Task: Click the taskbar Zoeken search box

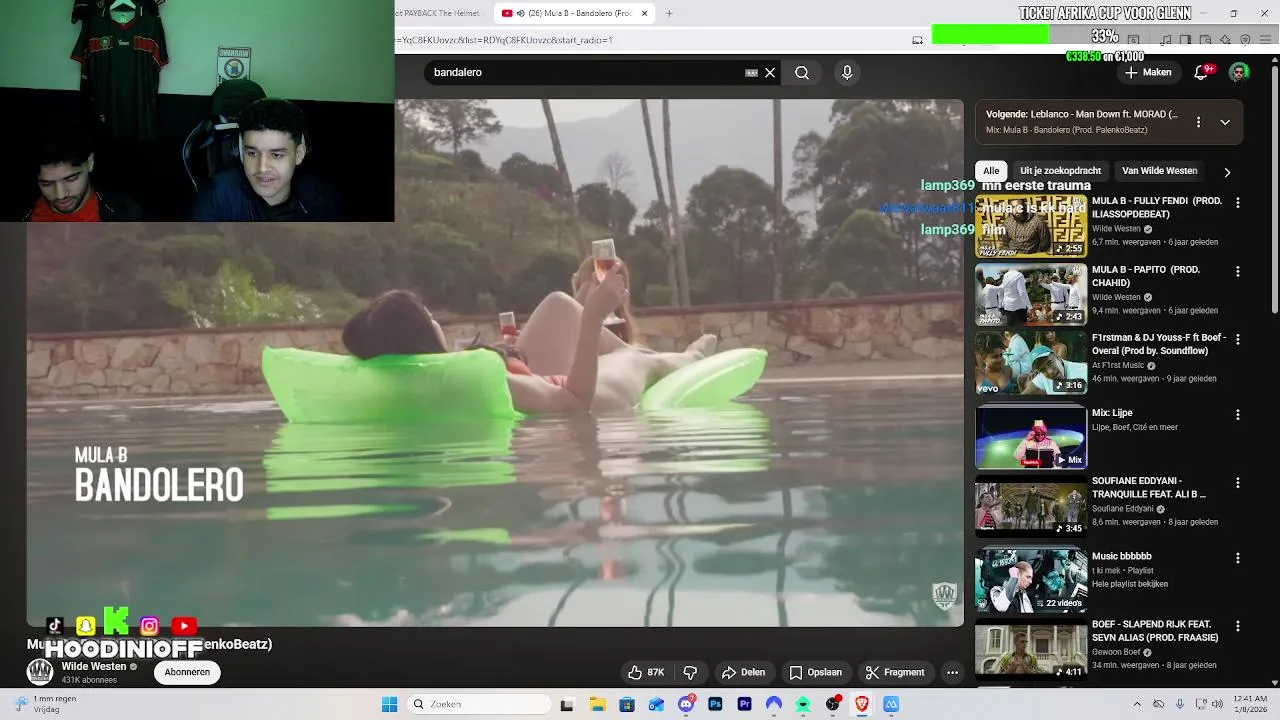Action: [x=480, y=705]
